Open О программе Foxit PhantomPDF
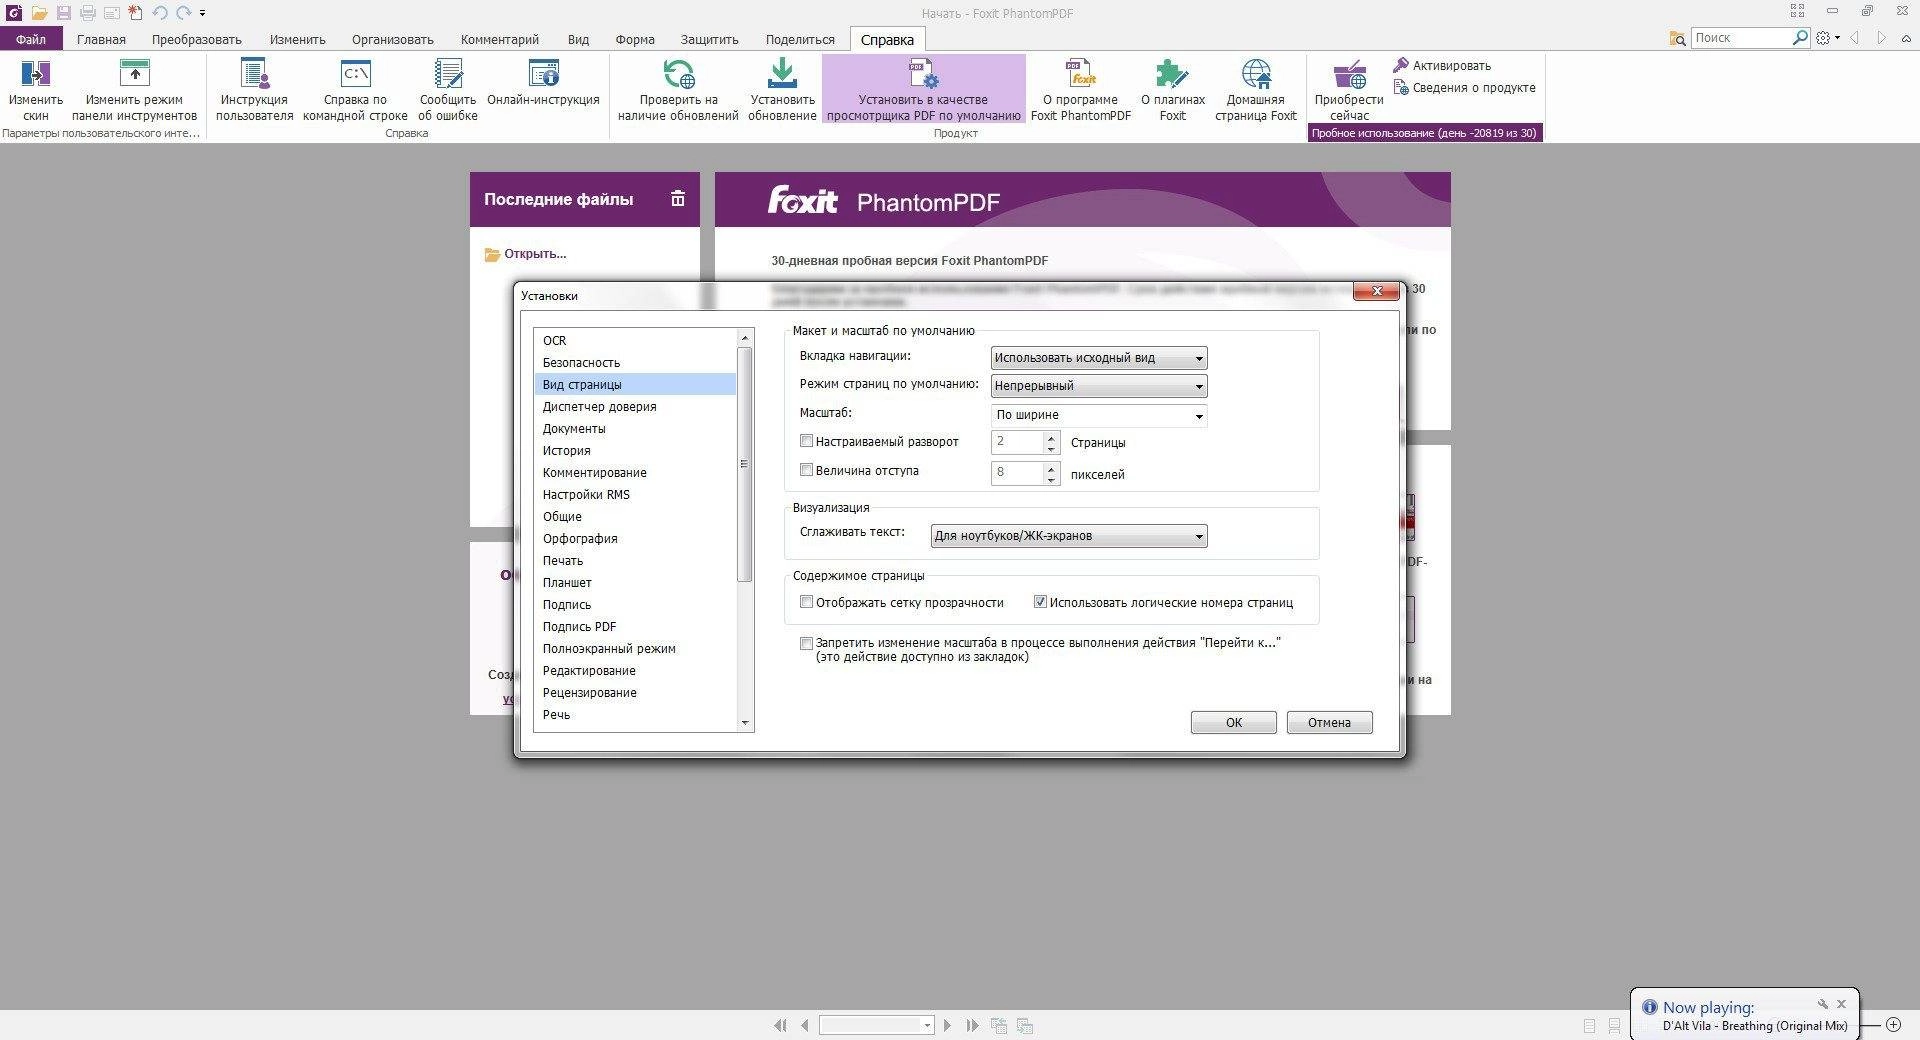 [1080, 90]
